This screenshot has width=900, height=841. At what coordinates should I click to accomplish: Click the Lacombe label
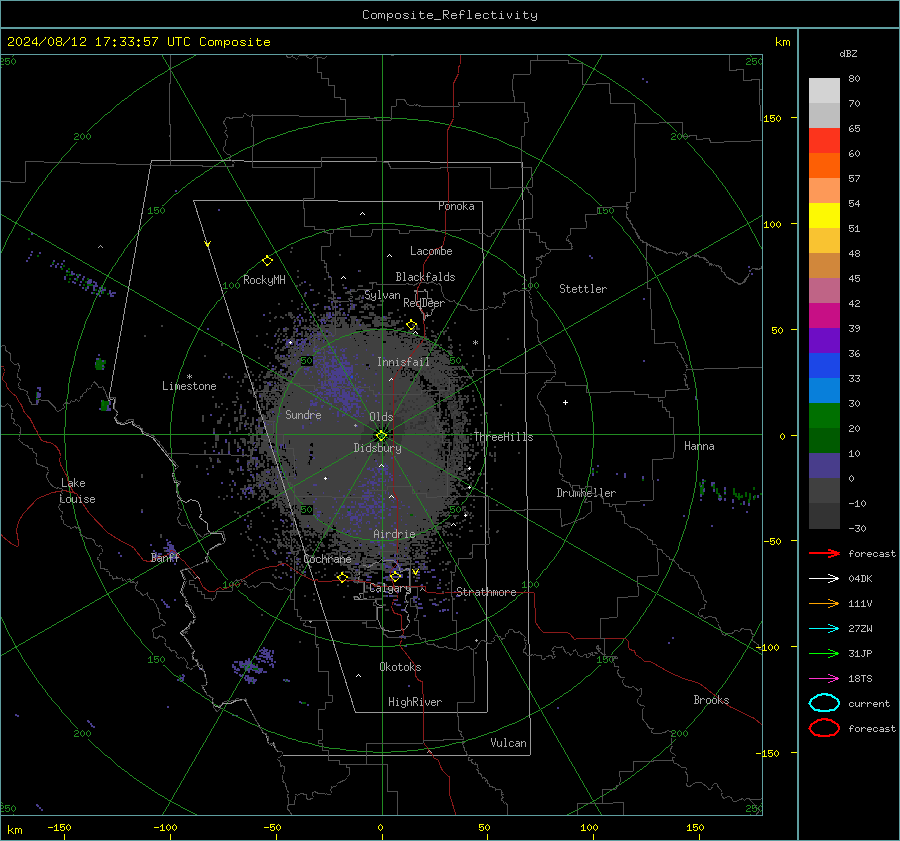coord(431,251)
